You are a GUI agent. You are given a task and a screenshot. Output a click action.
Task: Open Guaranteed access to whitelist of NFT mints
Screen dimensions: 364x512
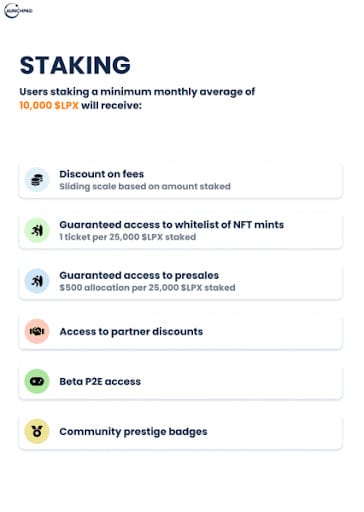pos(181,231)
